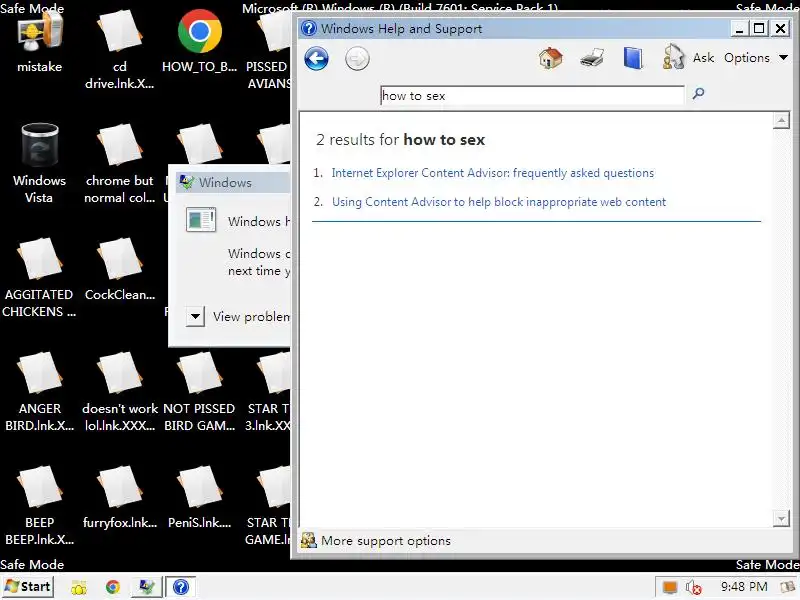
Task: Click the orange tray notification icon
Action: [x=669, y=588]
